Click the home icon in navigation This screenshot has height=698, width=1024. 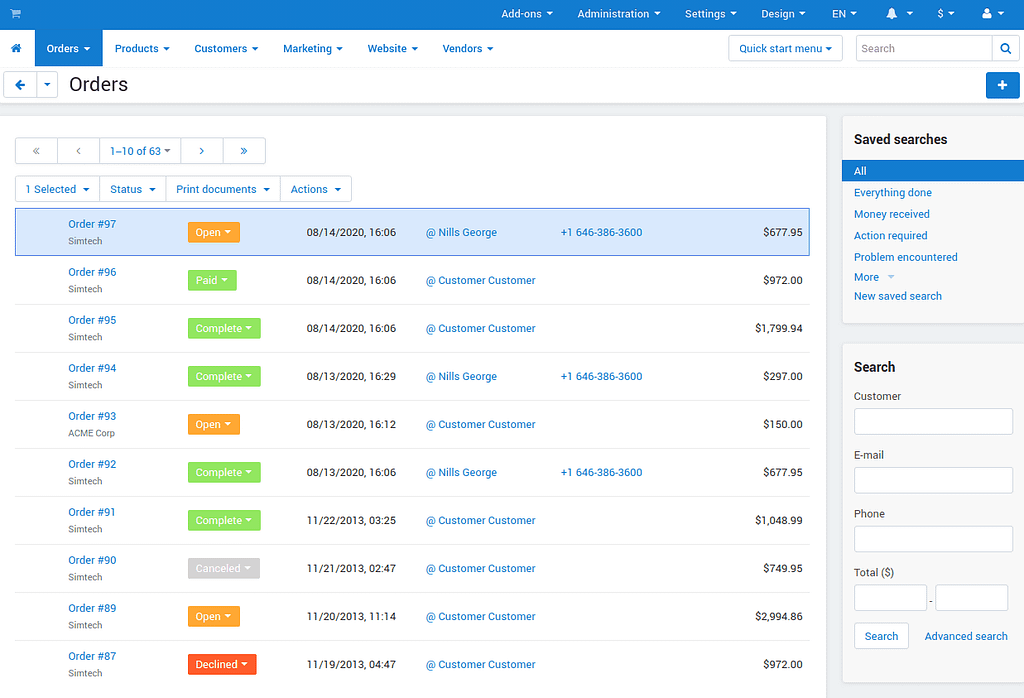16,48
